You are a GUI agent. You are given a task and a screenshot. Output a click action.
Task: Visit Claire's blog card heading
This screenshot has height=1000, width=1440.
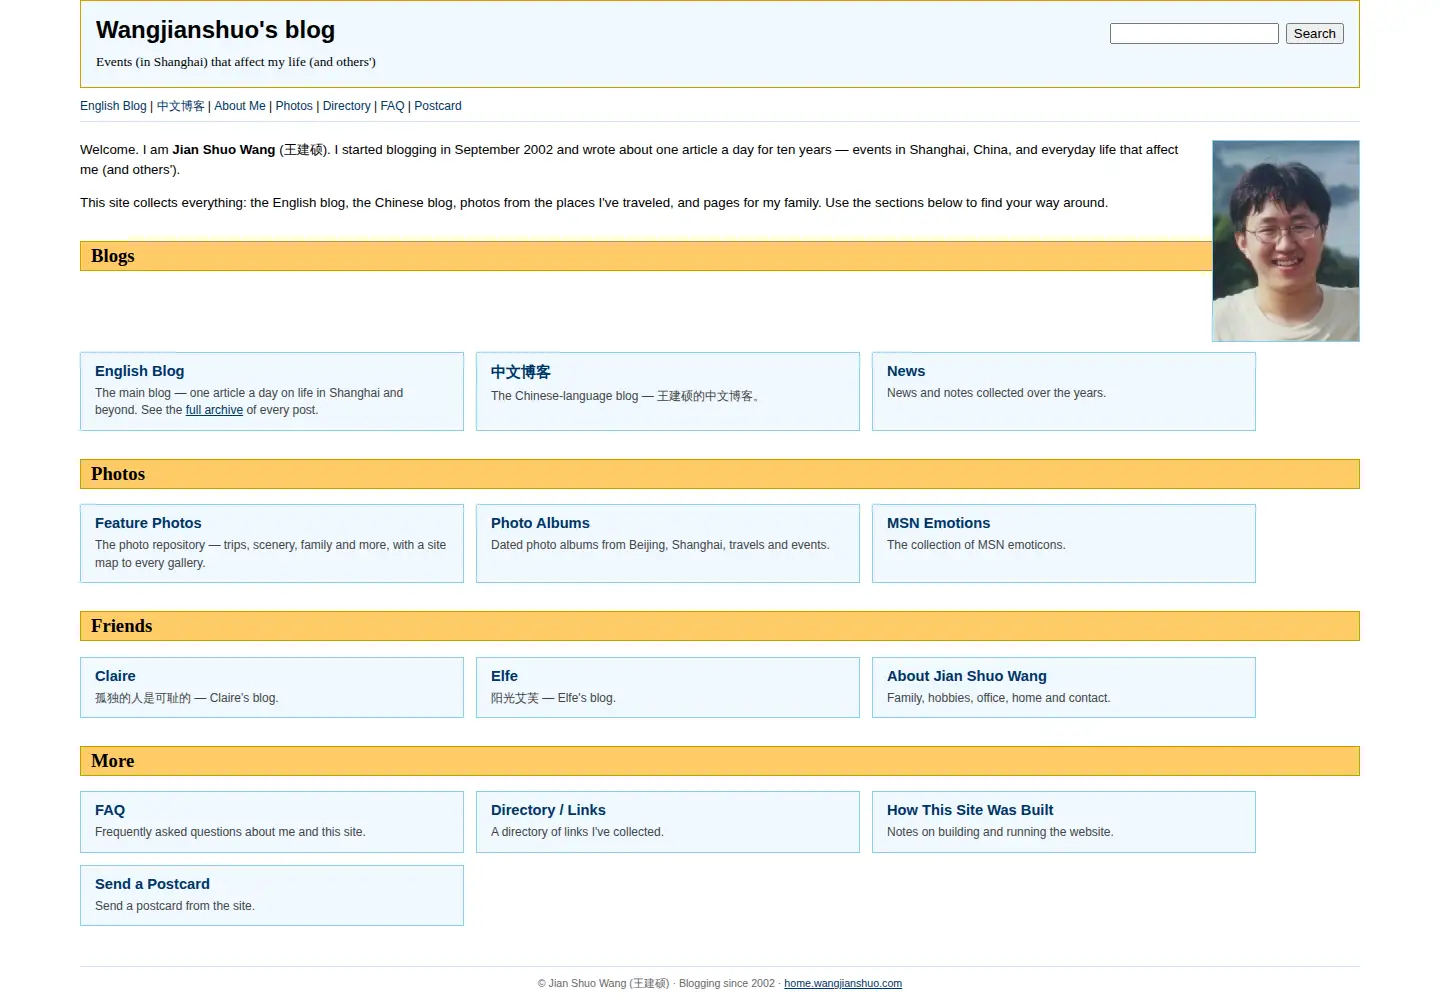115,676
